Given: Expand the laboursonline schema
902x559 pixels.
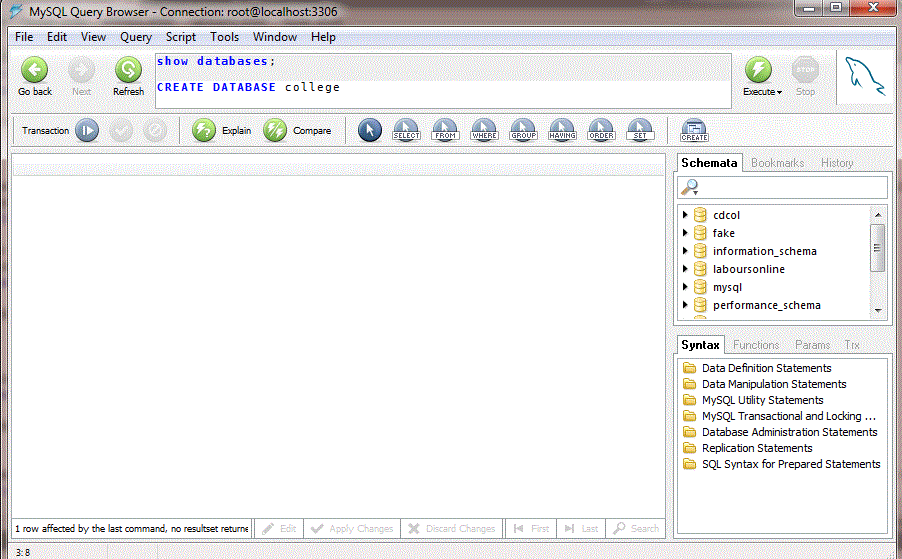Looking at the screenshot, I should point(685,269).
